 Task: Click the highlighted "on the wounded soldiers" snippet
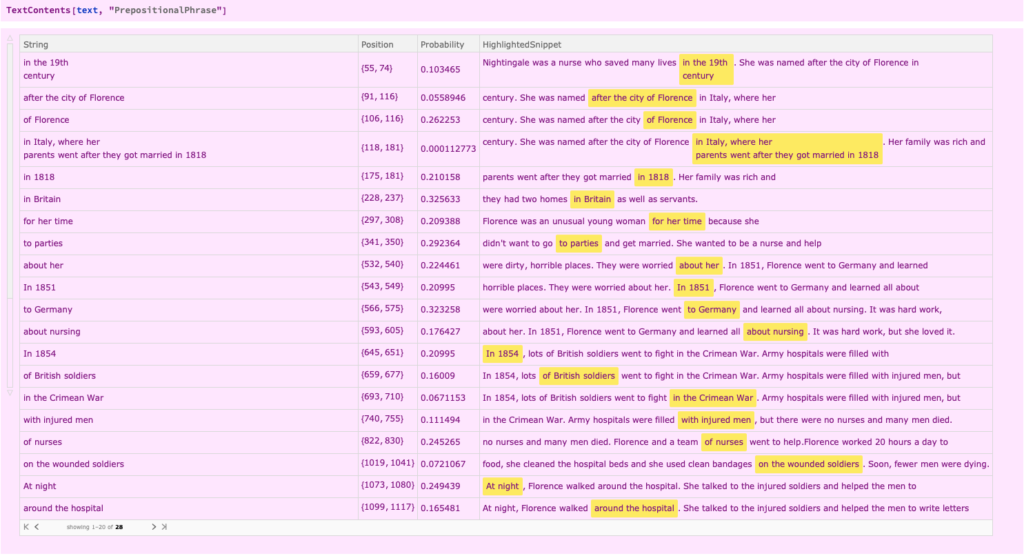[808, 464]
